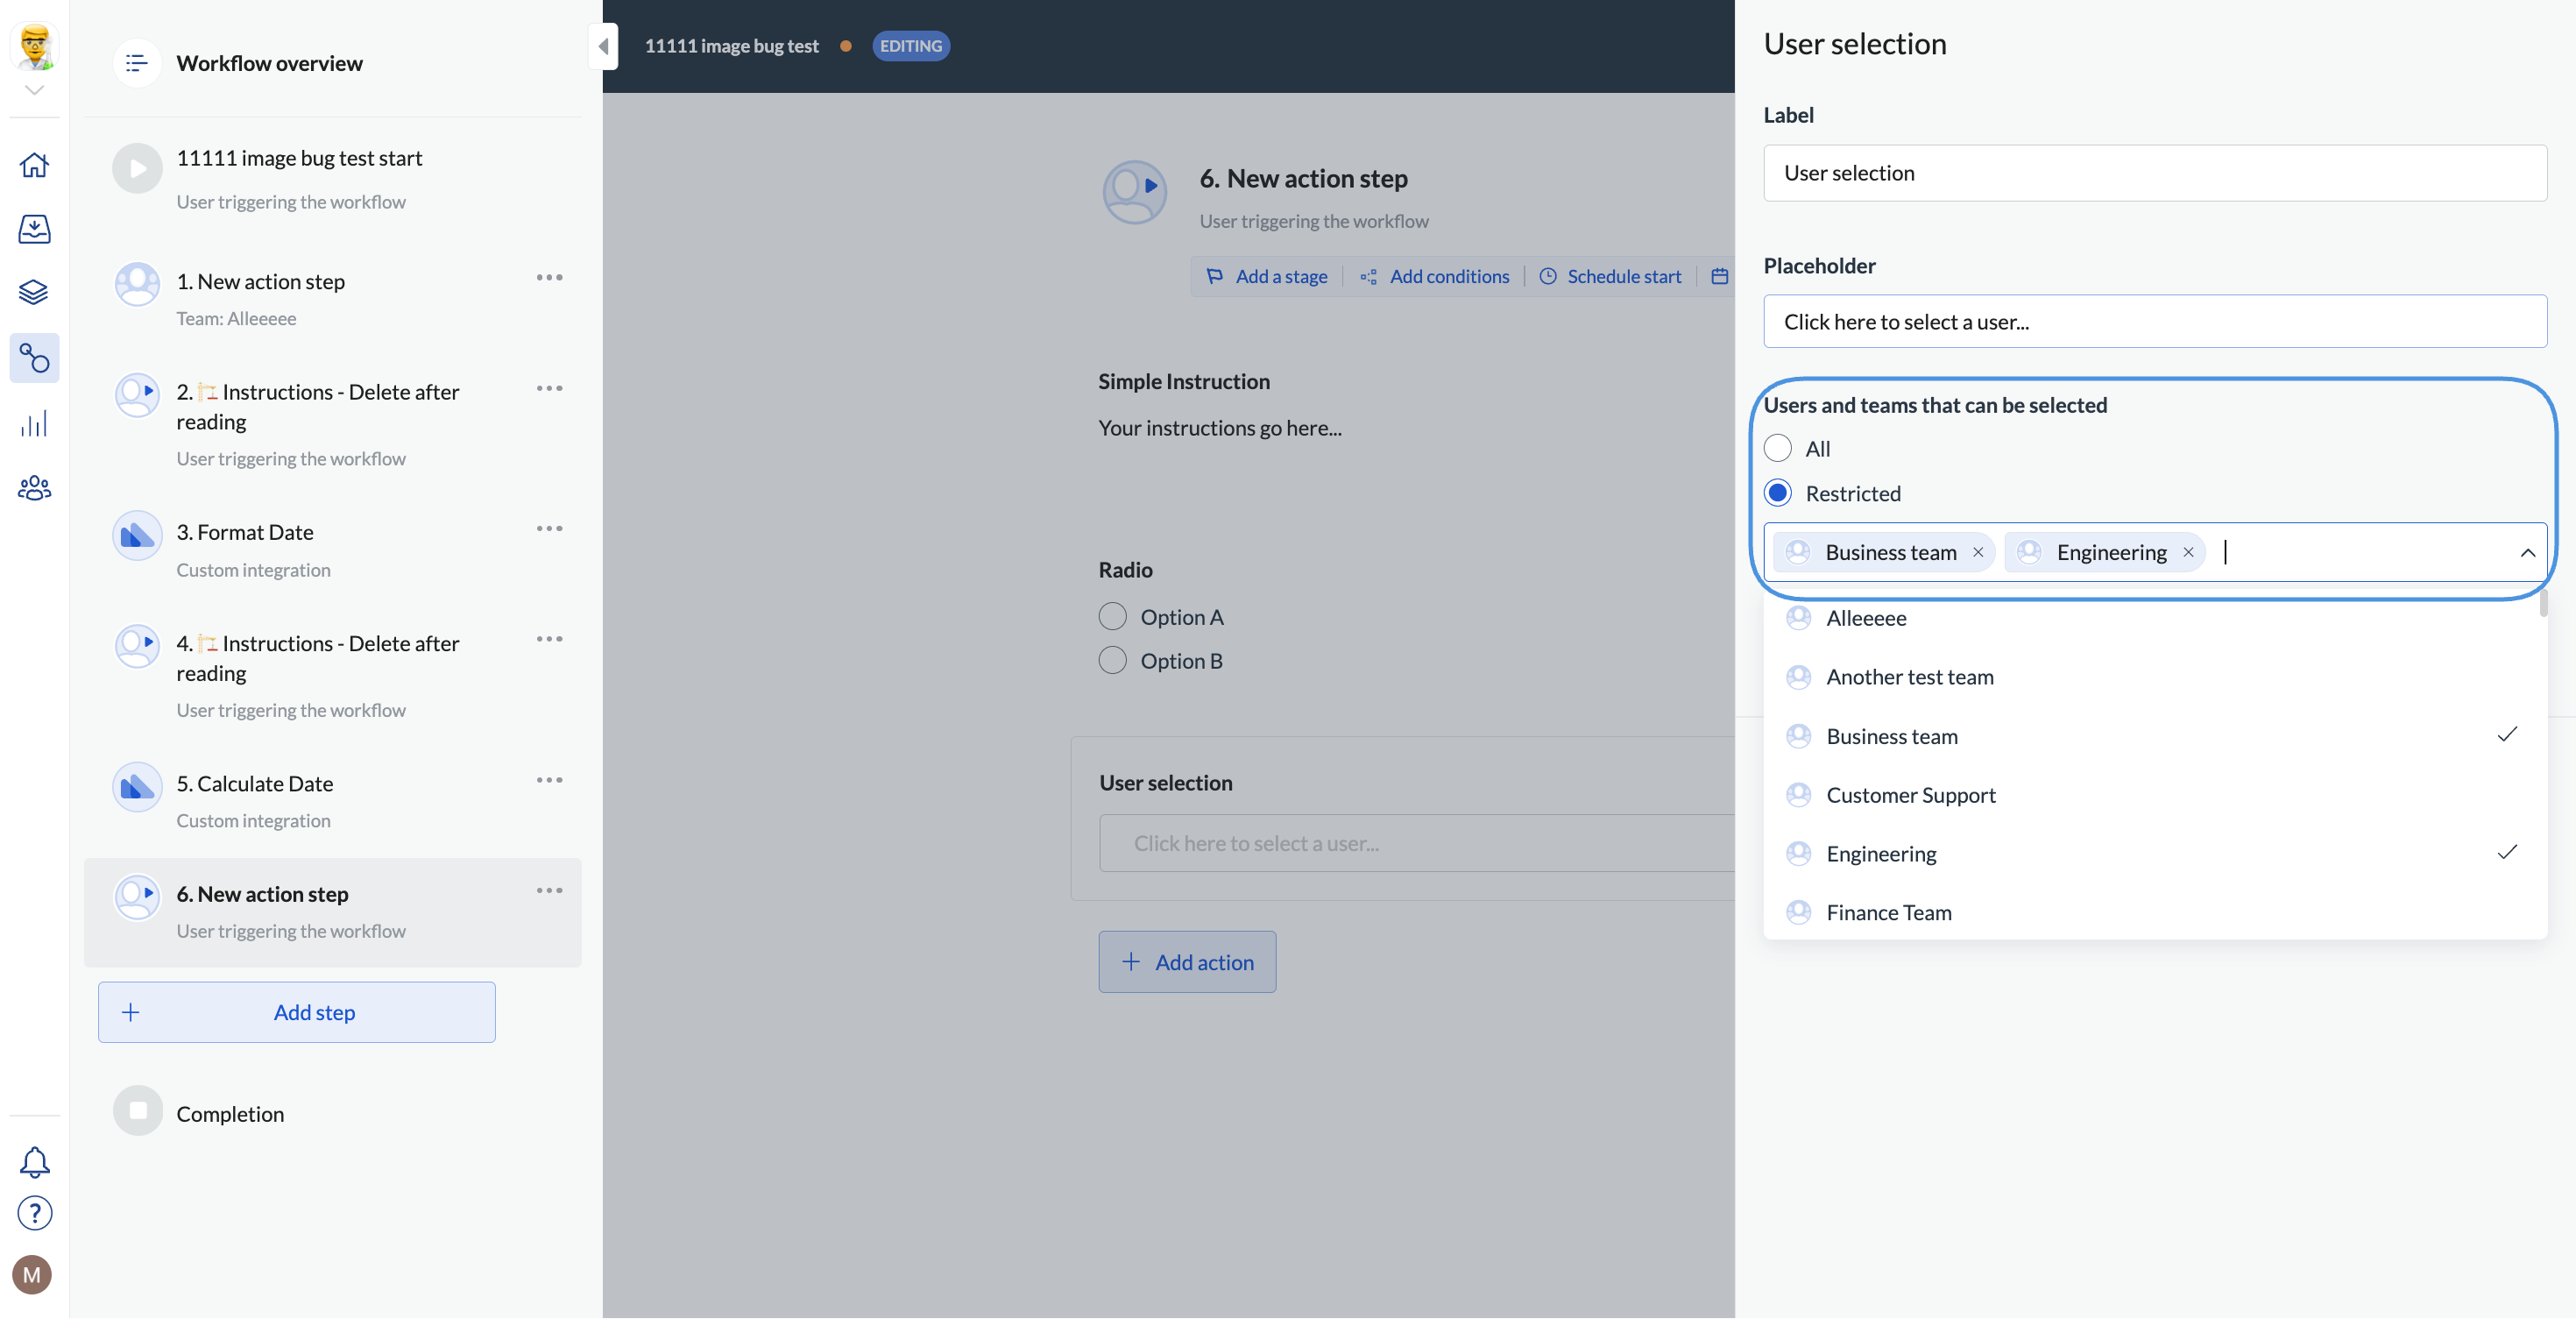Open the inbox tray icon
2576x1319 pixels.
point(34,229)
